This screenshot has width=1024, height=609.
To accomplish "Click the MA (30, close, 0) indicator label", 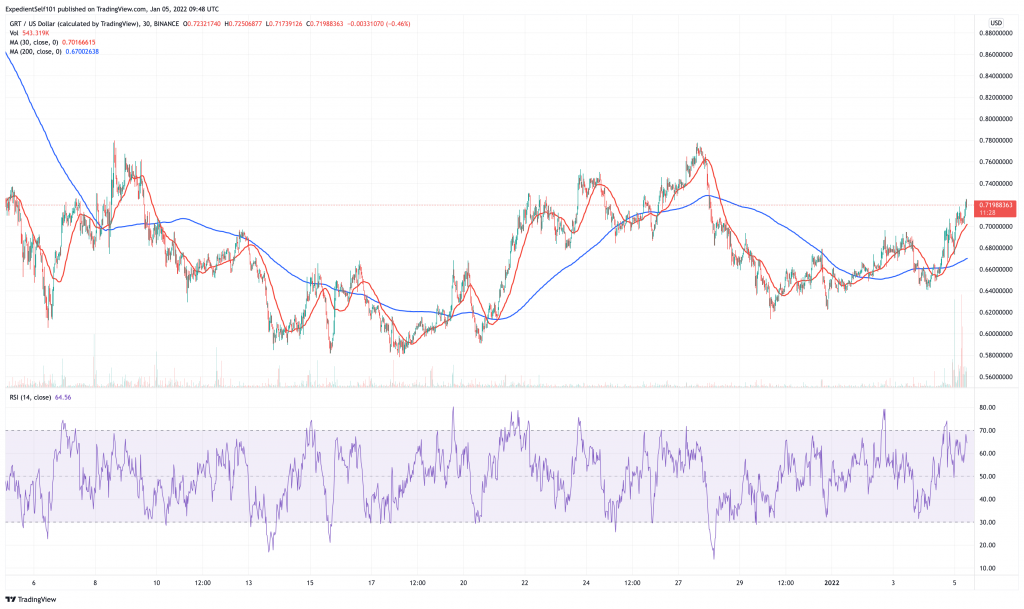I will click(x=34, y=42).
